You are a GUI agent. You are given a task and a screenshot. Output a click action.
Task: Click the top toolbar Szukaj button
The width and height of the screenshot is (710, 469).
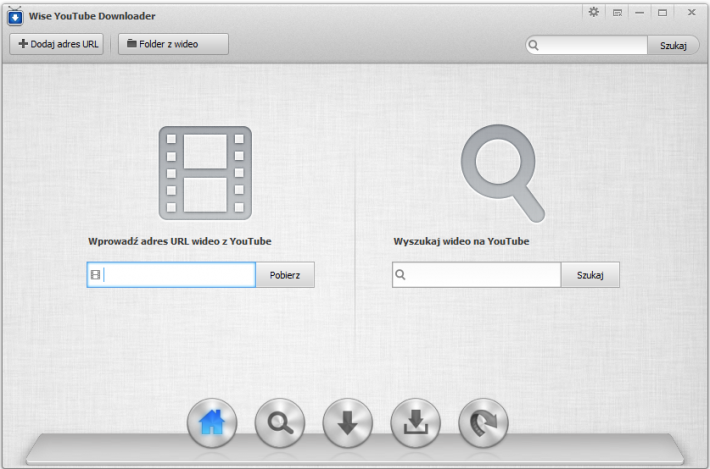pos(673,45)
